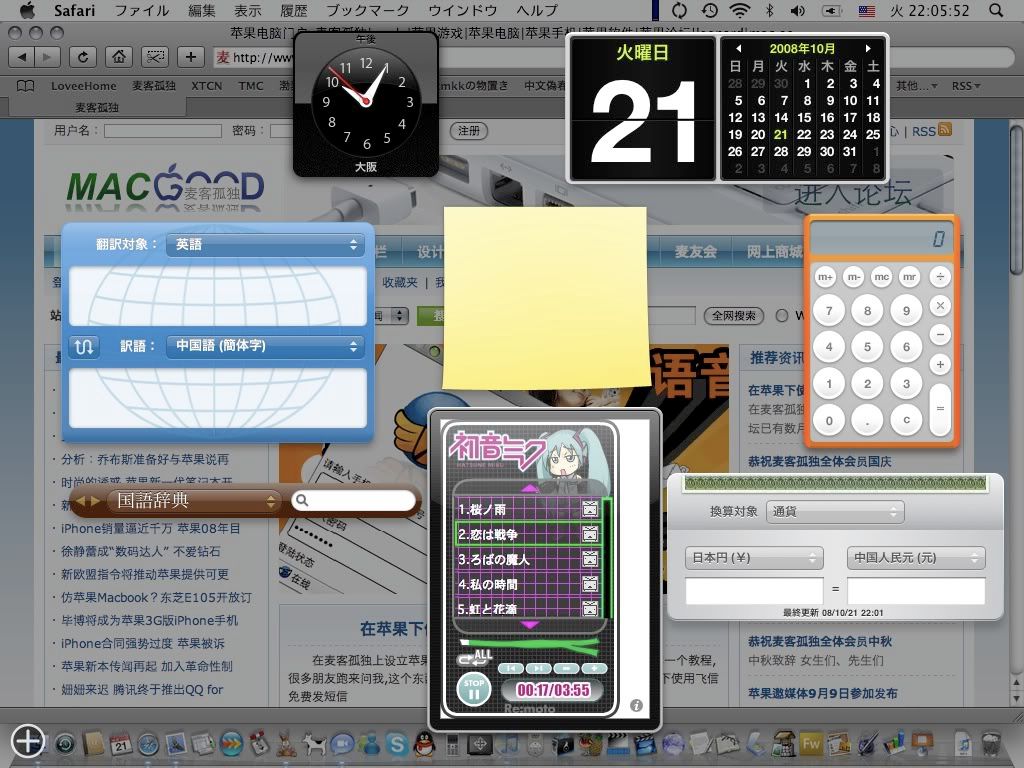Click the Dashboard plus button to add widgets
Viewport: 1024px width, 768px height.
pos(27,741)
